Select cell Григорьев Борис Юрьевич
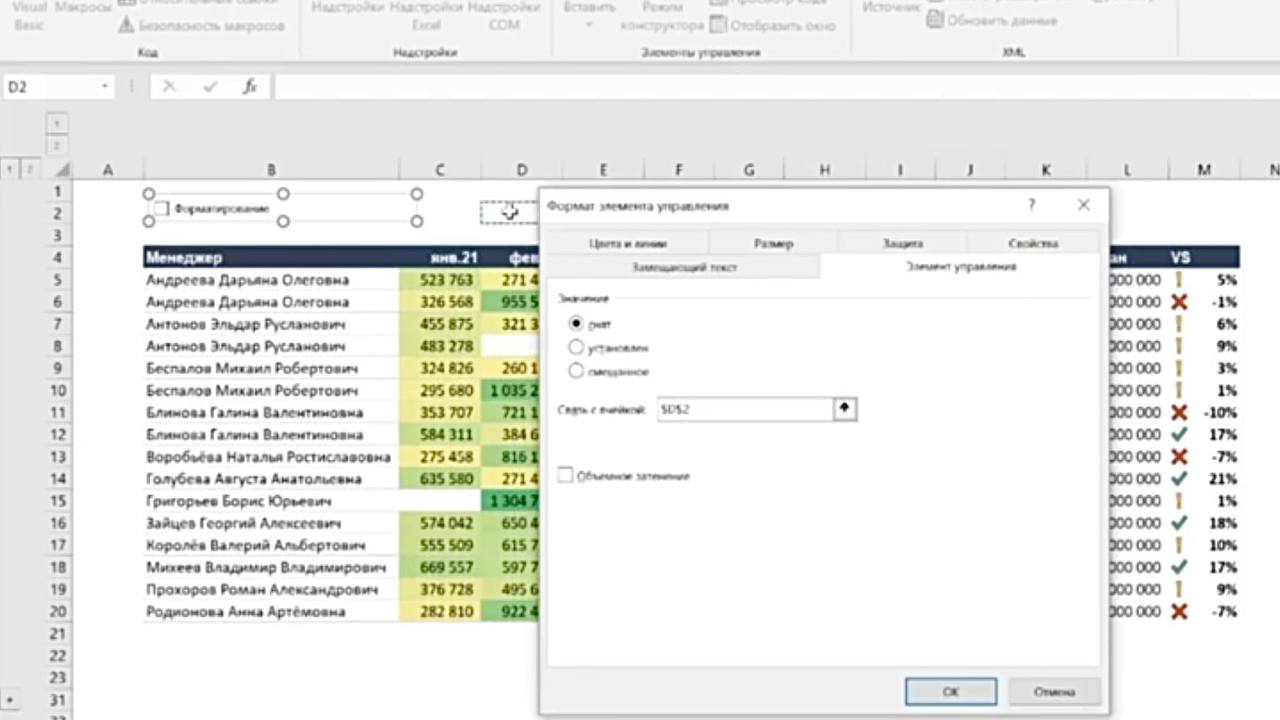This screenshot has width=1280, height=720. pos(271,501)
